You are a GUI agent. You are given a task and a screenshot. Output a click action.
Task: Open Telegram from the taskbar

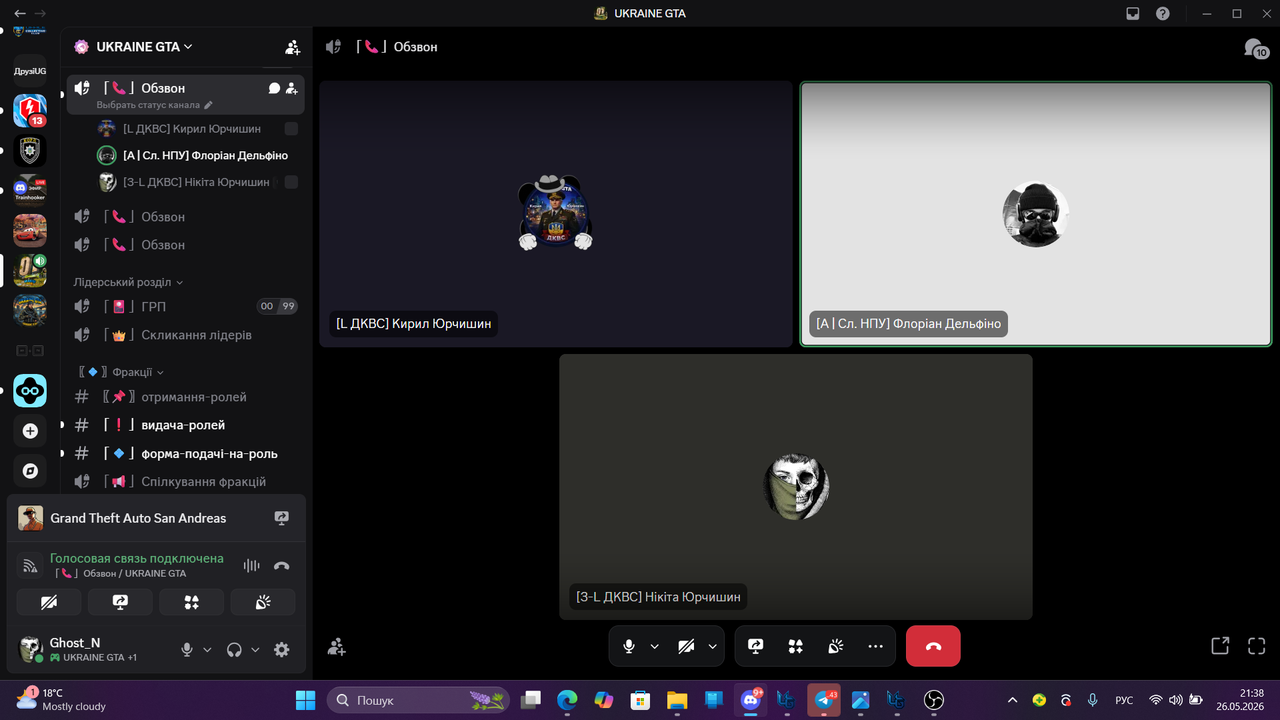825,700
